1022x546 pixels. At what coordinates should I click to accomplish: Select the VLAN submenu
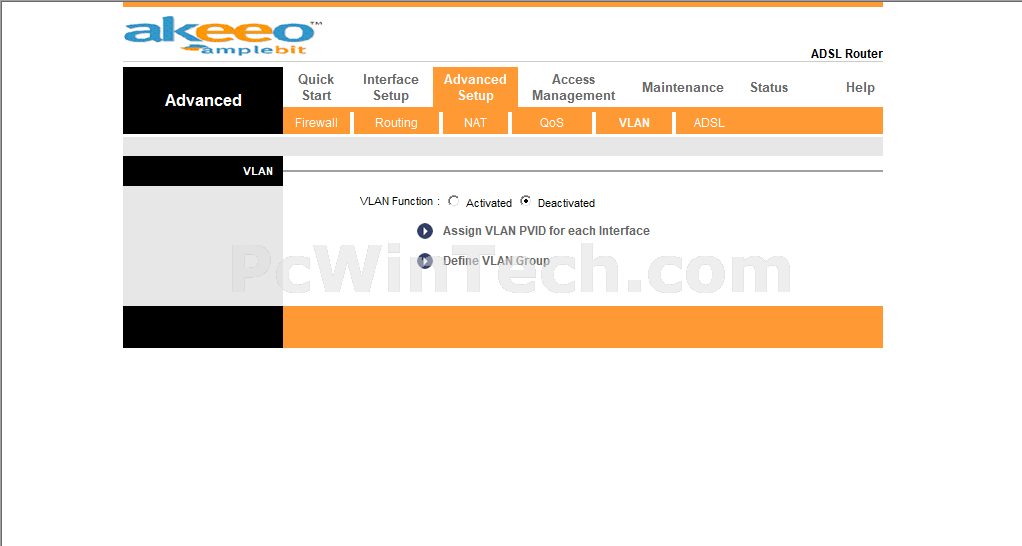coord(634,122)
